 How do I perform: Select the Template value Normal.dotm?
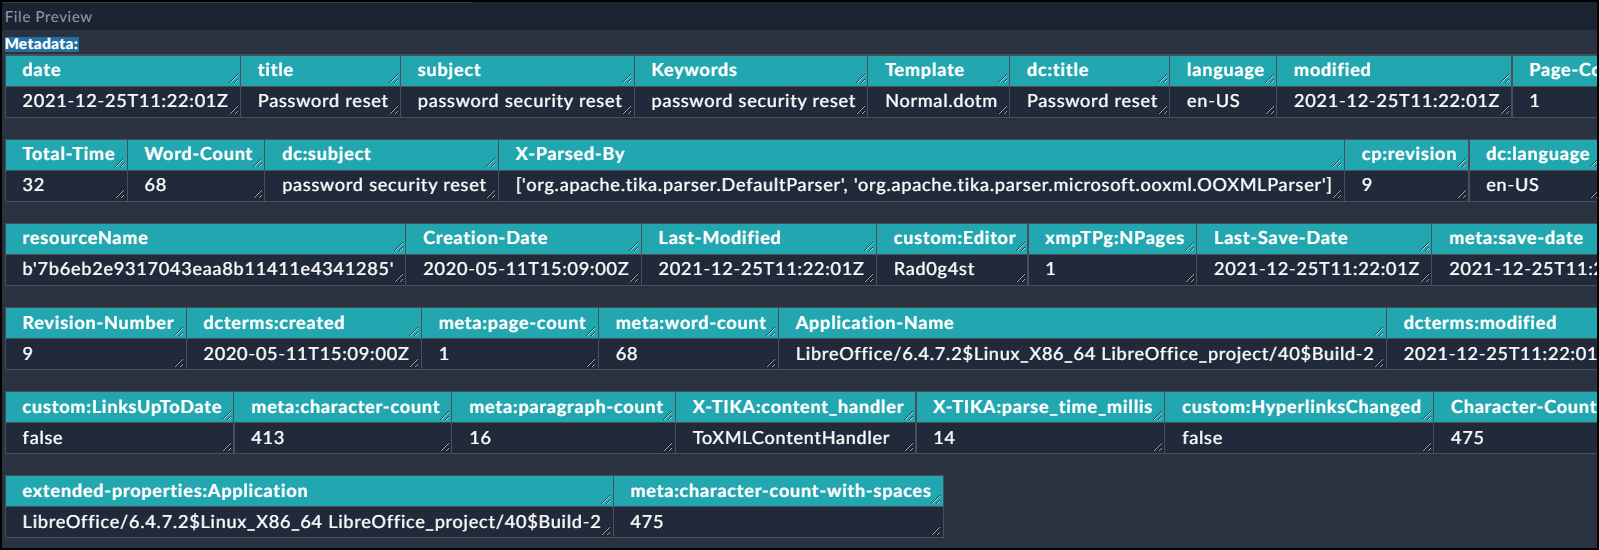[x=940, y=101]
